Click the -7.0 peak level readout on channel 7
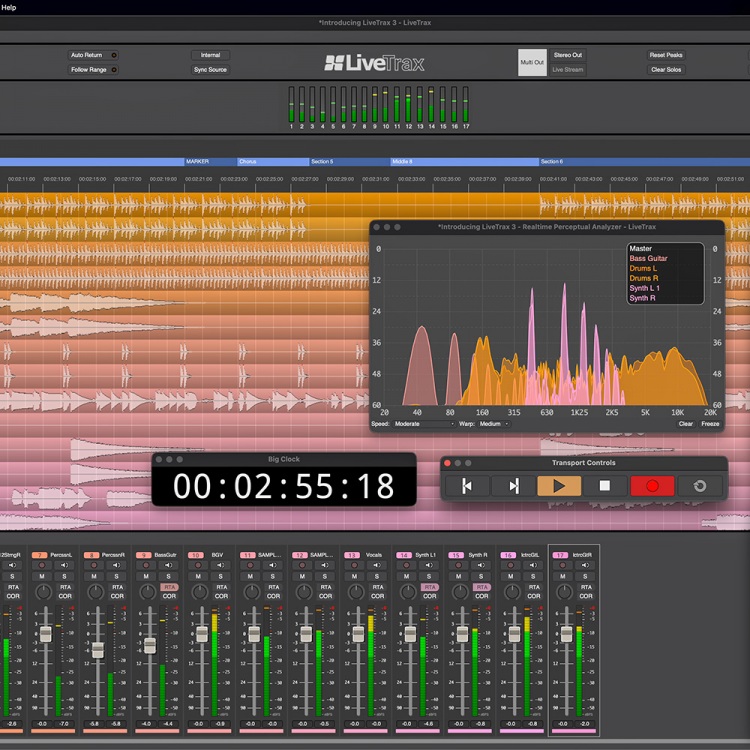This screenshot has height=750, width=750. click(64, 724)
